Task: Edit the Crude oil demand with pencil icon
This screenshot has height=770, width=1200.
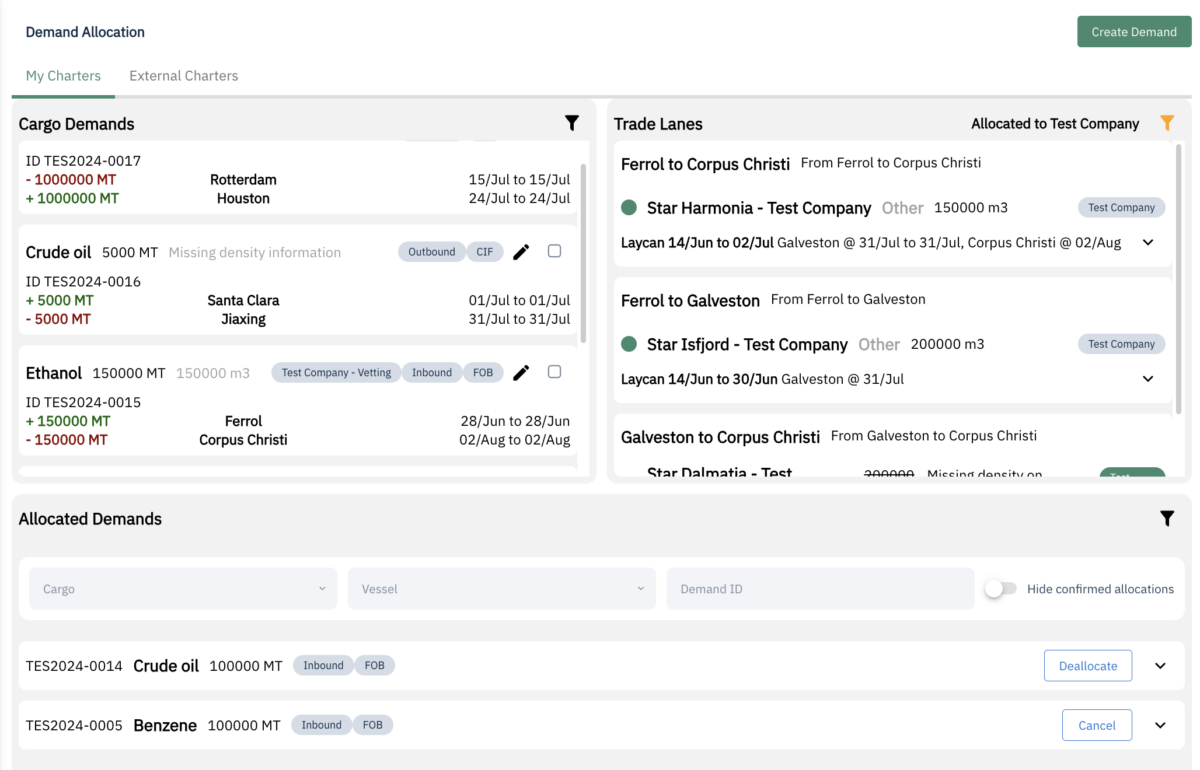Action: coord(521,252)
